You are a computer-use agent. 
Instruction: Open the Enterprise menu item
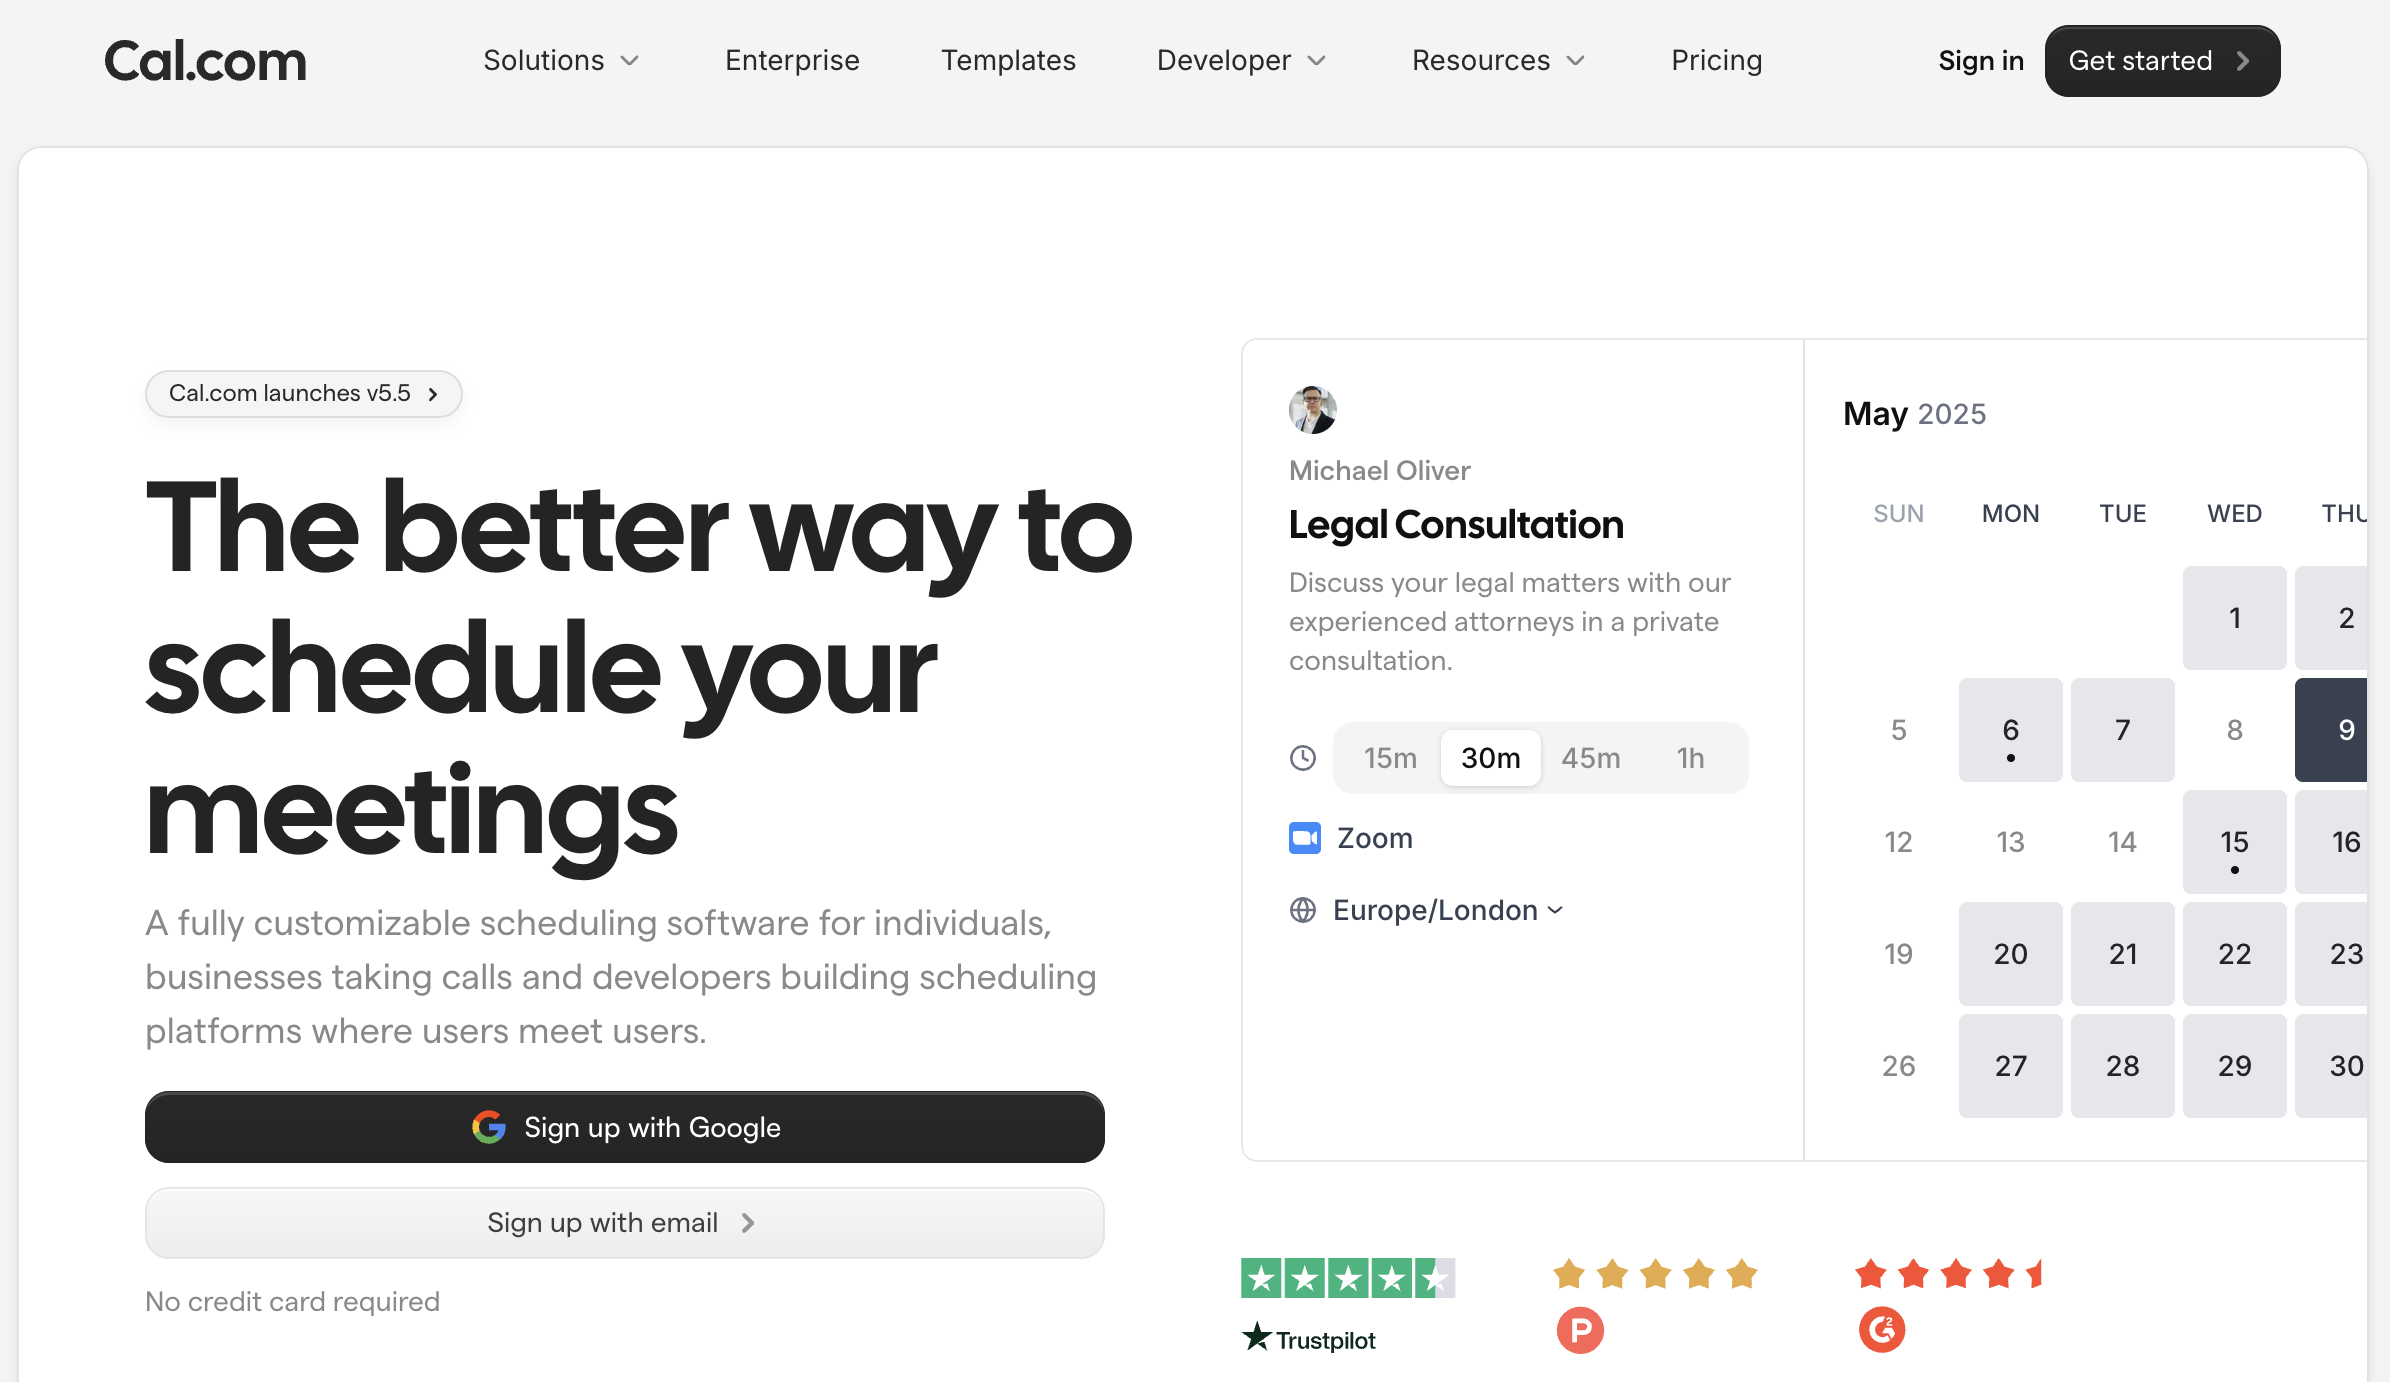pos(792,61)
